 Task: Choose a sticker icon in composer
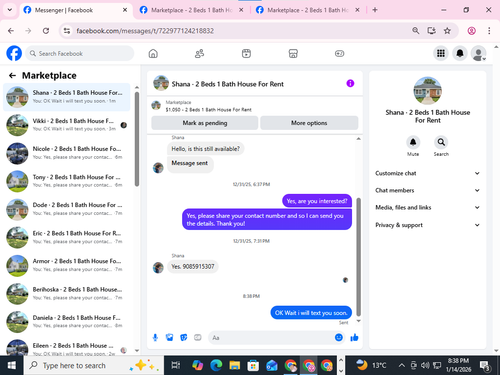tap(184, 338)
